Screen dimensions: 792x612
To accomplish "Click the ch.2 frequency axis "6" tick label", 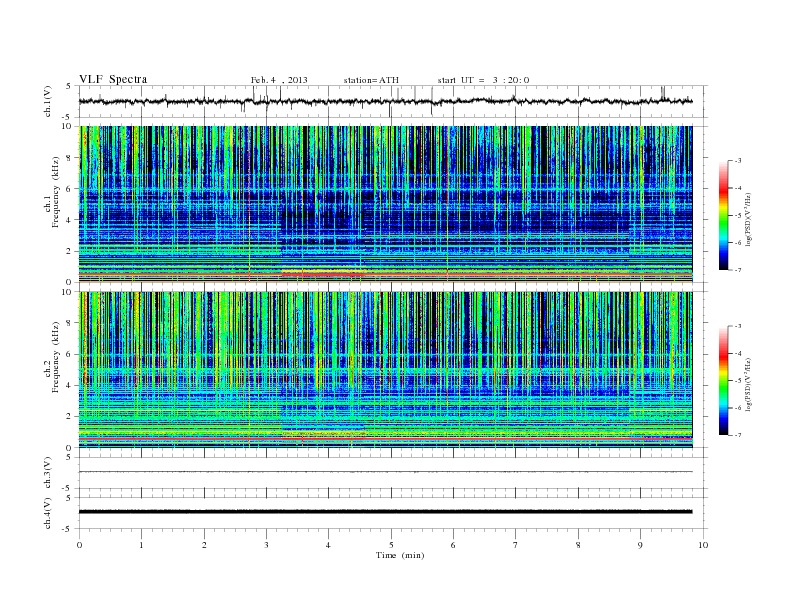I will point(70,354).
